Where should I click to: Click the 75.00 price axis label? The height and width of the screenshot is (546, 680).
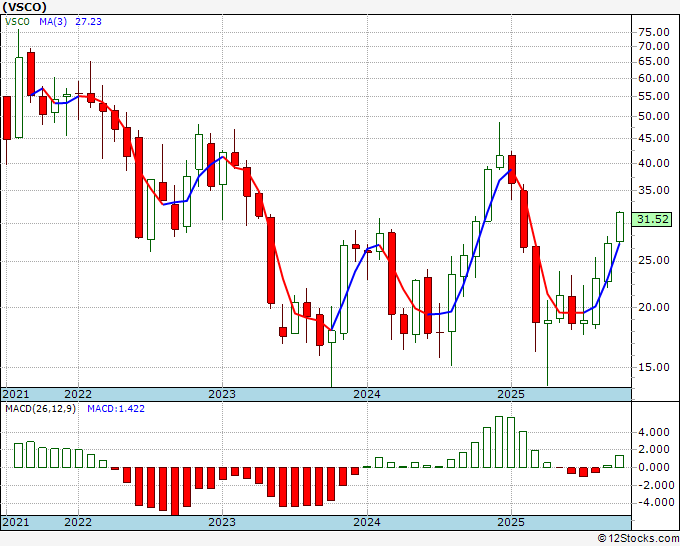[x=653, y=30]
